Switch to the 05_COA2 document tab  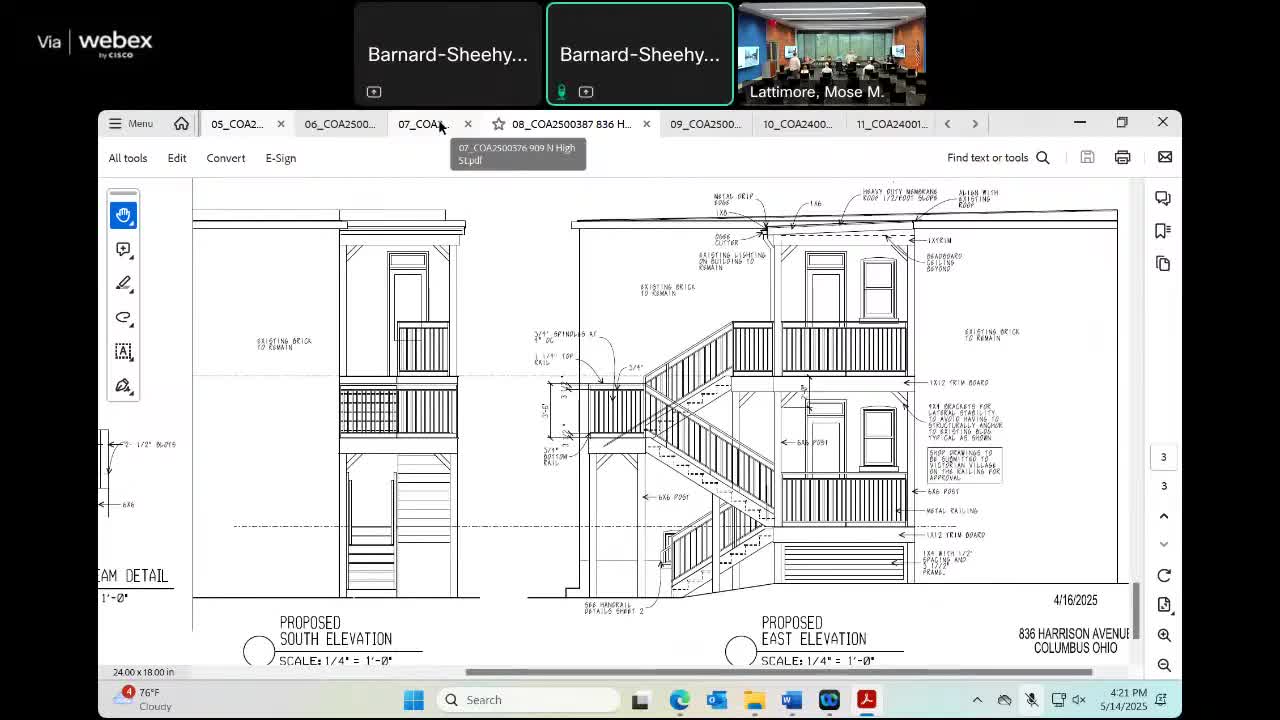pos(237,124)
